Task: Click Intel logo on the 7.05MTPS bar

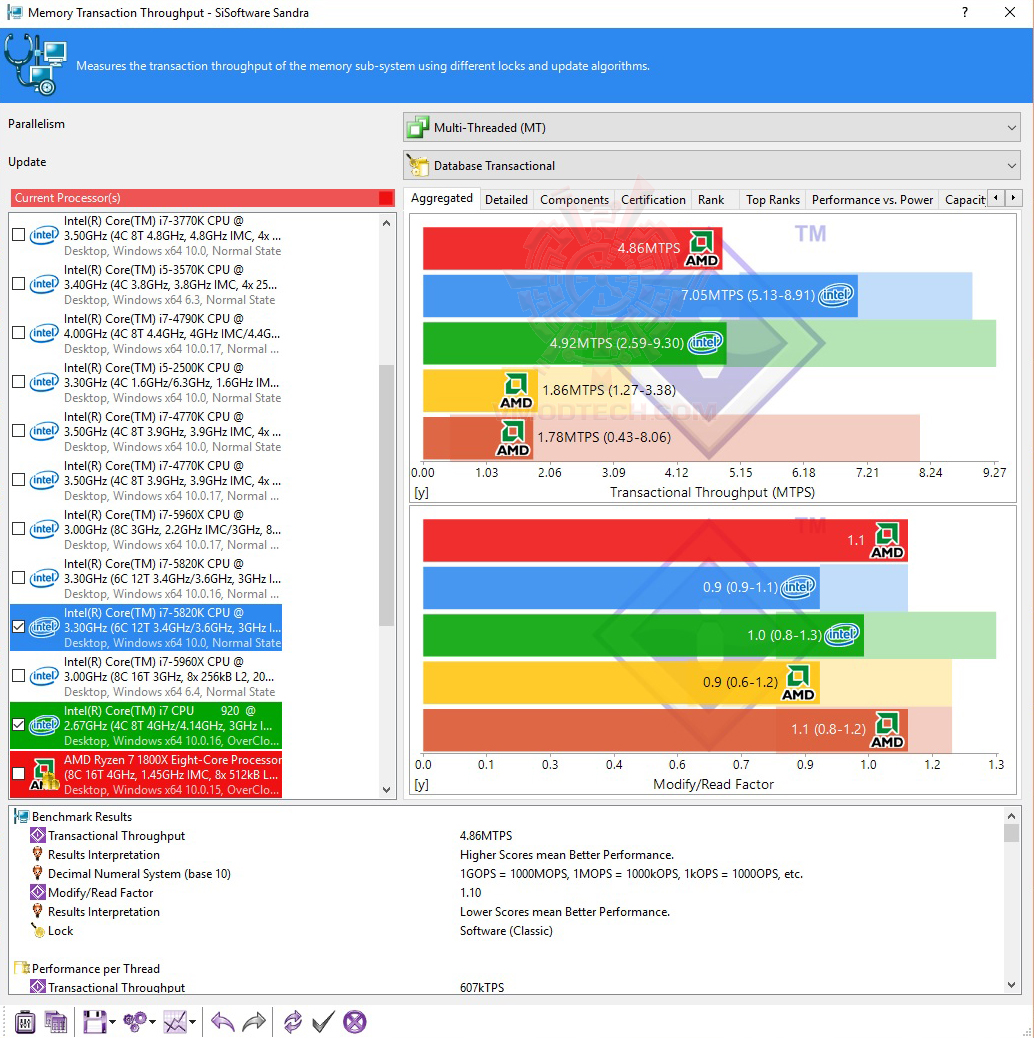Action: click(835, 295)
